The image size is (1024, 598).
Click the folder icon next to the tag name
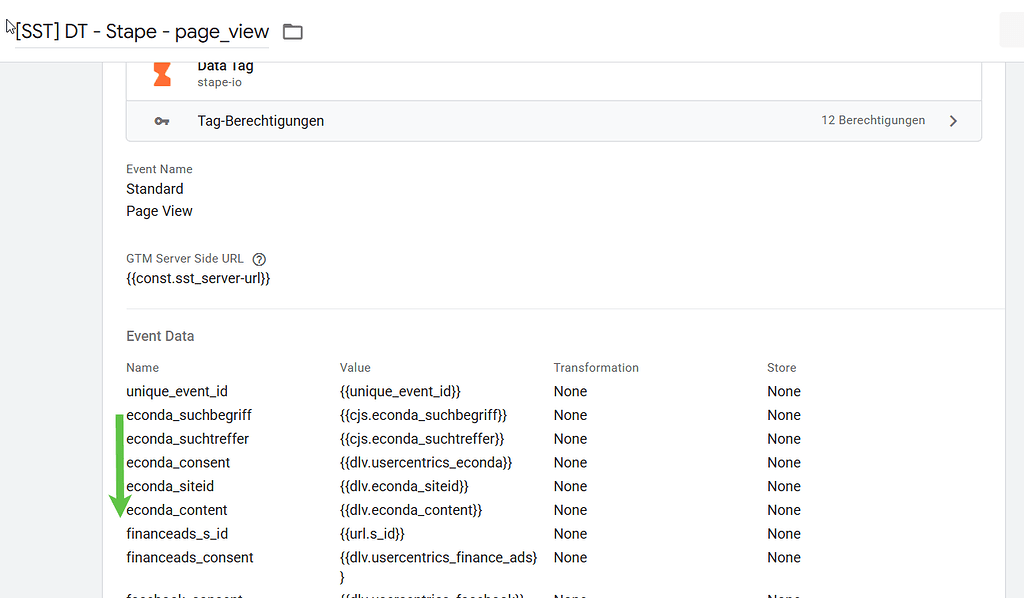click(x=292, y=31)
